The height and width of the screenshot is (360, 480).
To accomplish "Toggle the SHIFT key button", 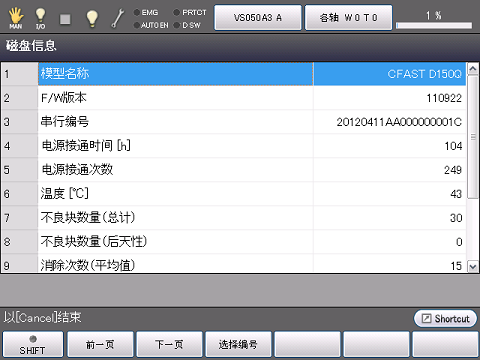I will (x=32, y=345).
